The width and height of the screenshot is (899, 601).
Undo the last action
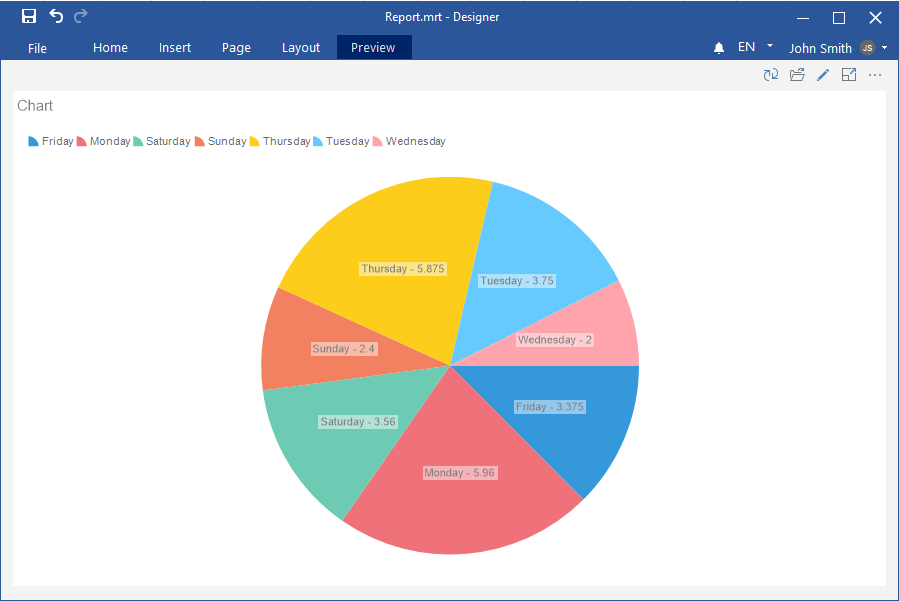[x=56, y=16]
